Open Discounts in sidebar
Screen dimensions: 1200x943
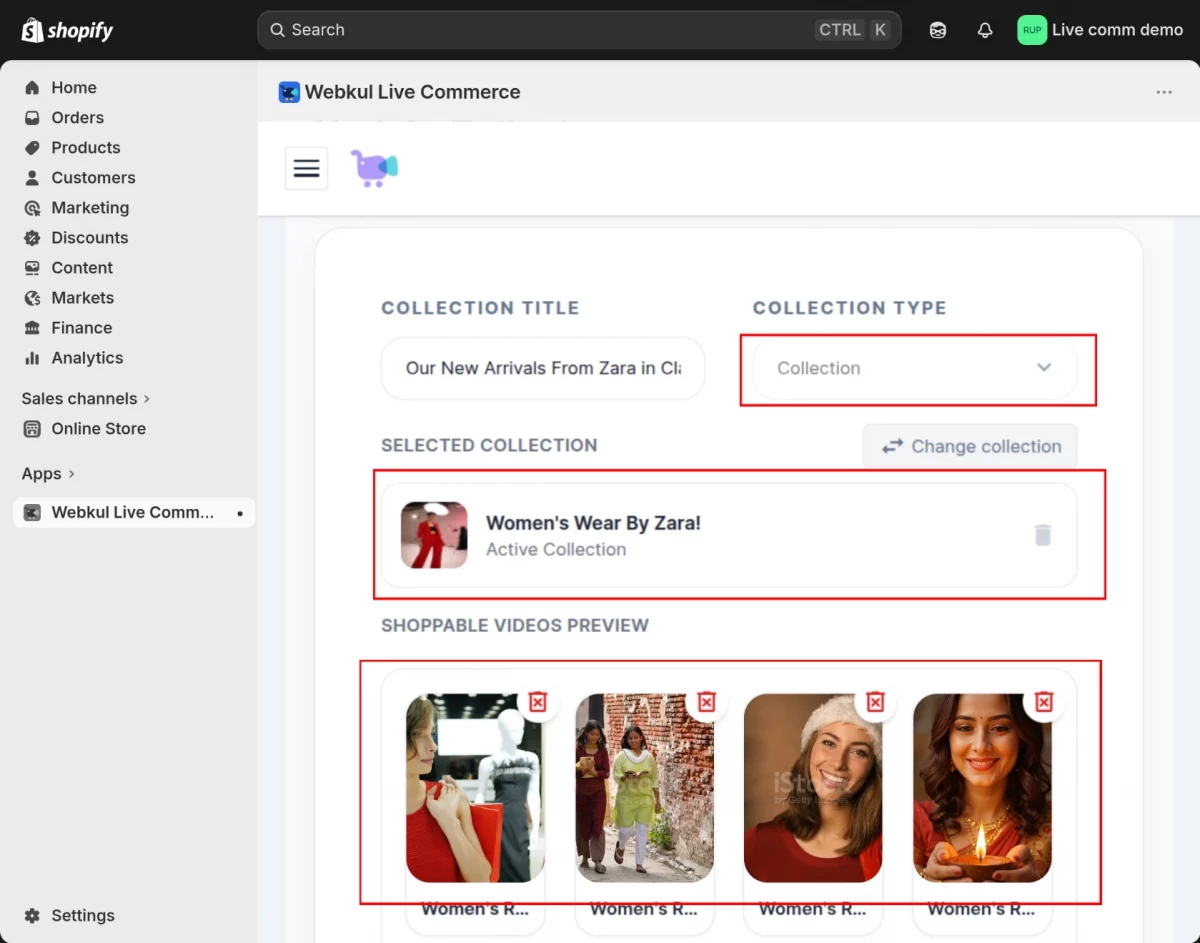[x=89, y=237]
